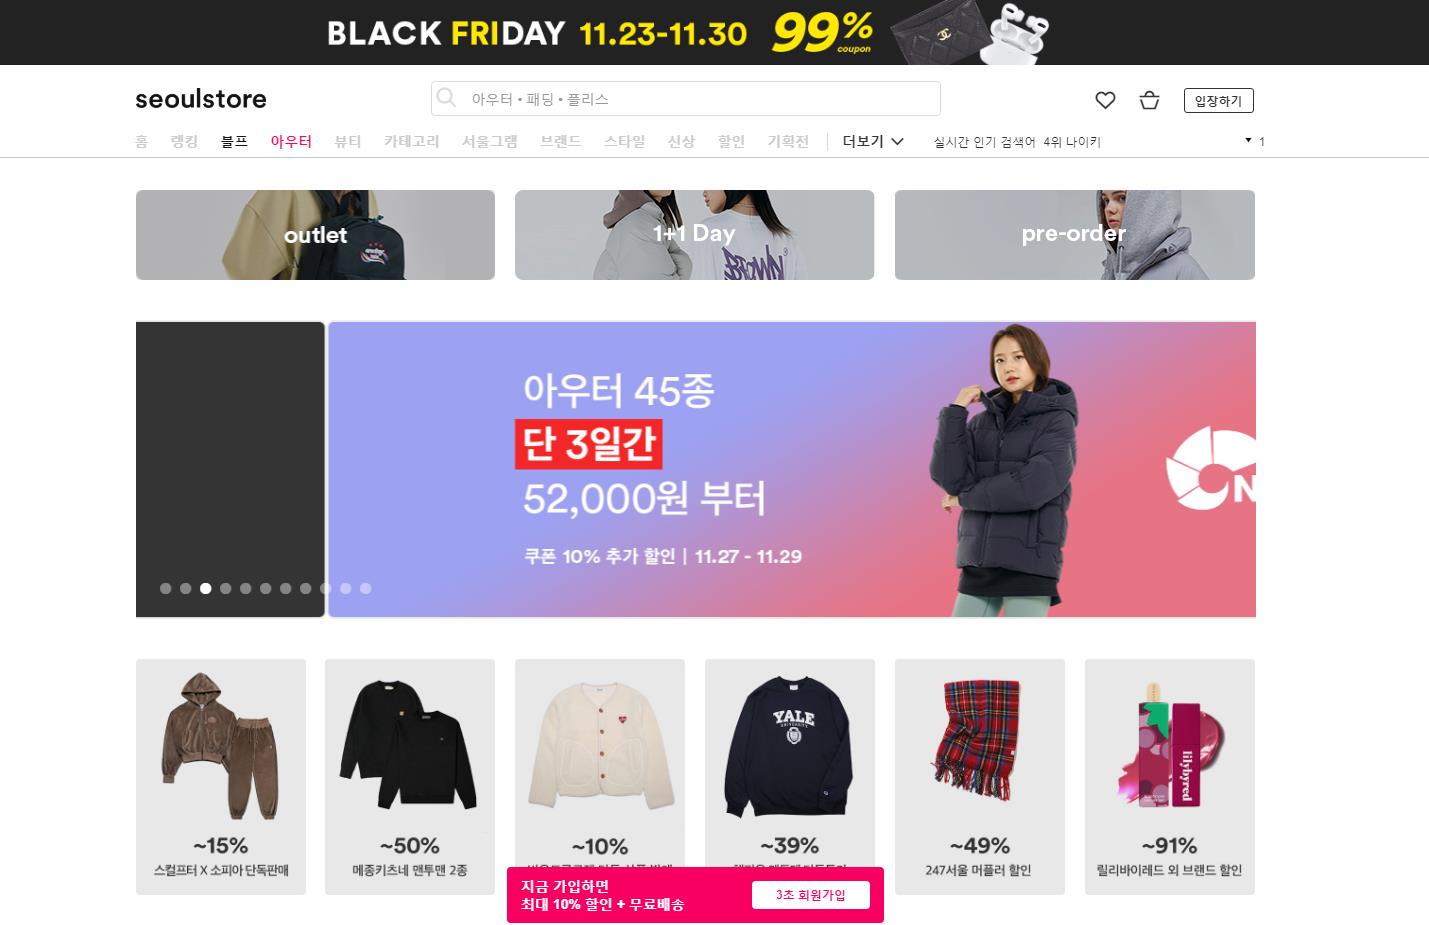Open the wishlist heart icon

click(1105, 100)
